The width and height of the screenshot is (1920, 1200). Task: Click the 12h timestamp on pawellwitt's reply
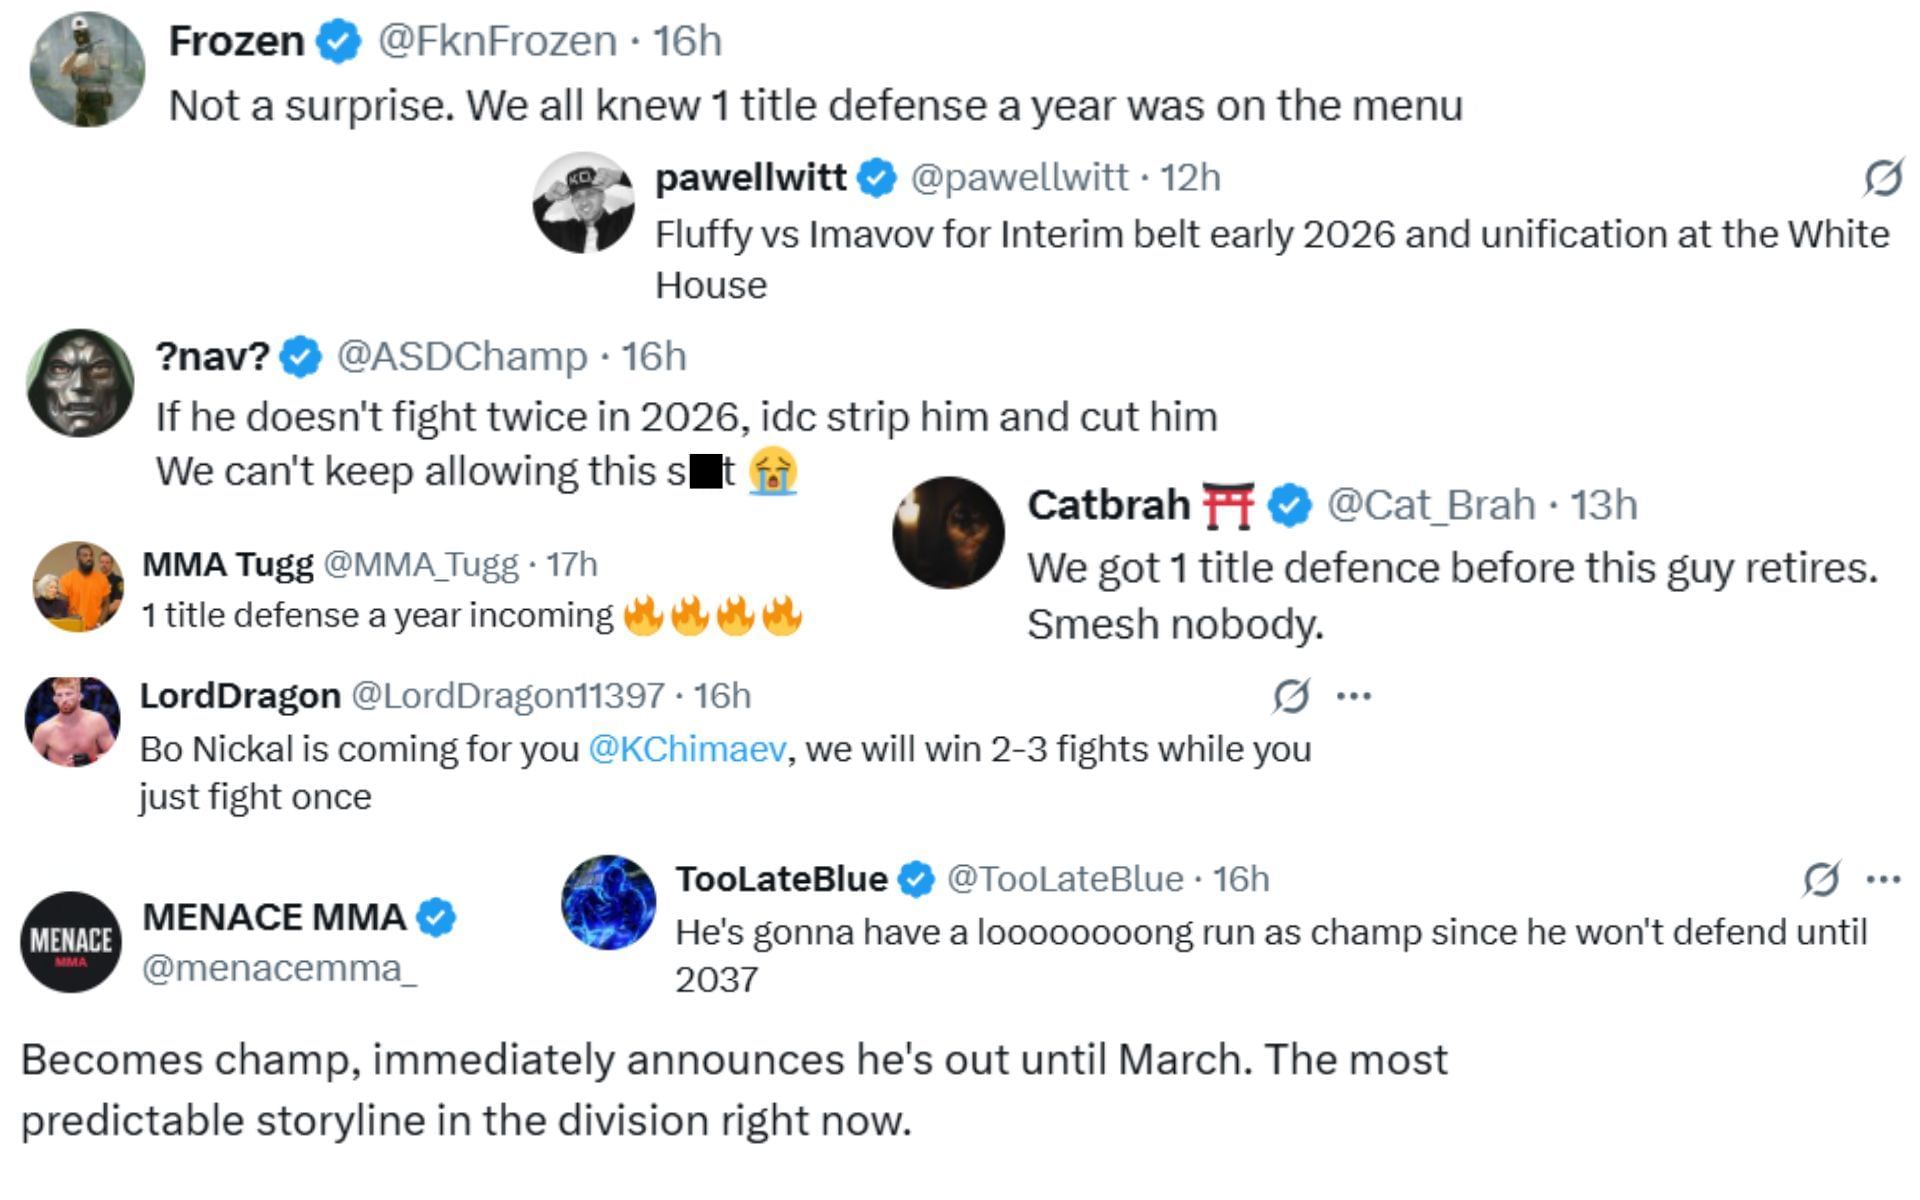[x=1199, y=178]
